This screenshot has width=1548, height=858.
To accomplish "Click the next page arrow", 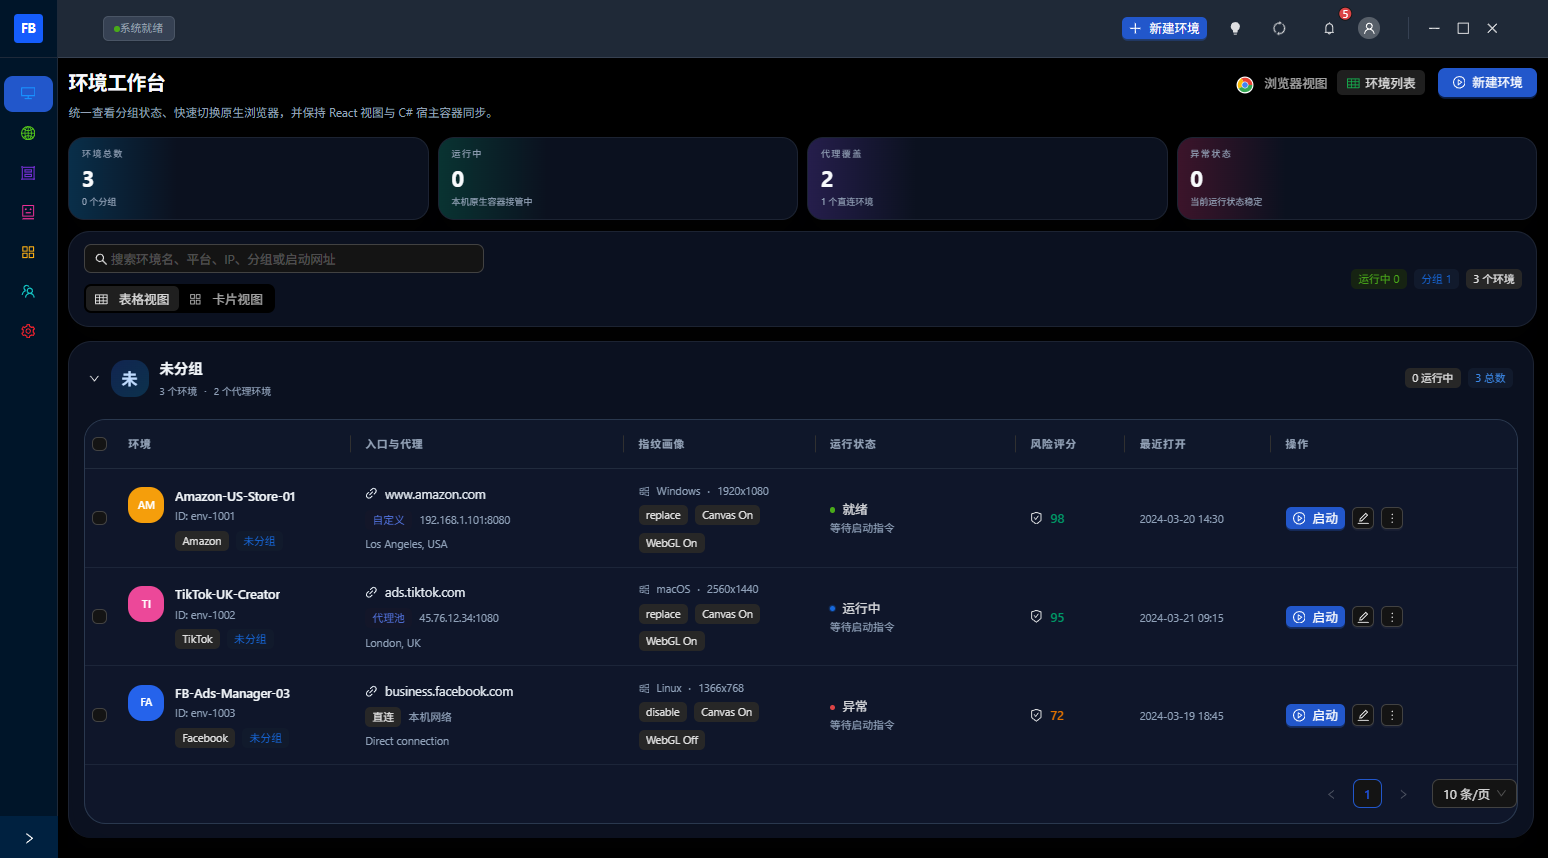I will (1403, 794).
